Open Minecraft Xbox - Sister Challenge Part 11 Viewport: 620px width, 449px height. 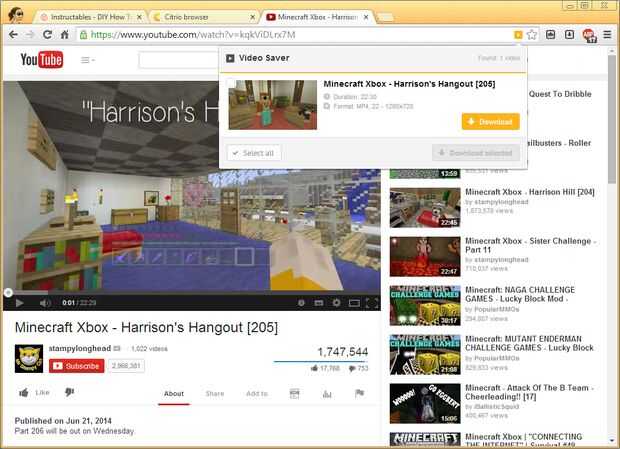[x=531, y=245]
